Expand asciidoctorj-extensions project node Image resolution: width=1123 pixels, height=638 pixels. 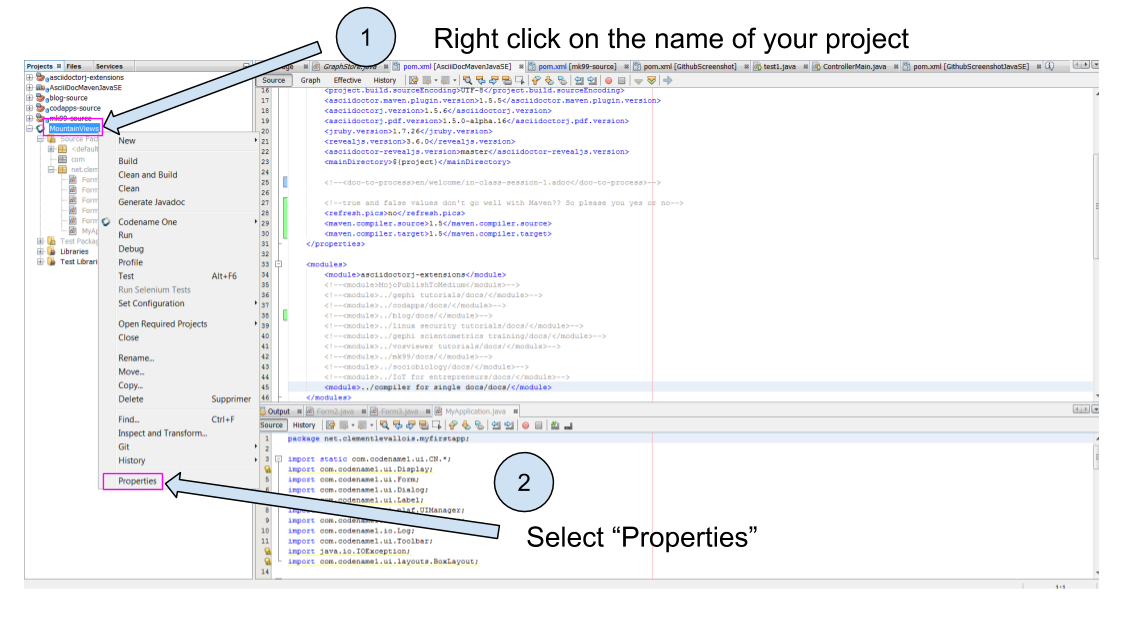29,77
